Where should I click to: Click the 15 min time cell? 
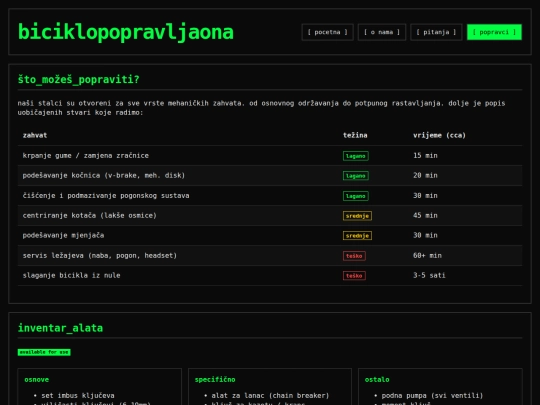tap(425, 156)
